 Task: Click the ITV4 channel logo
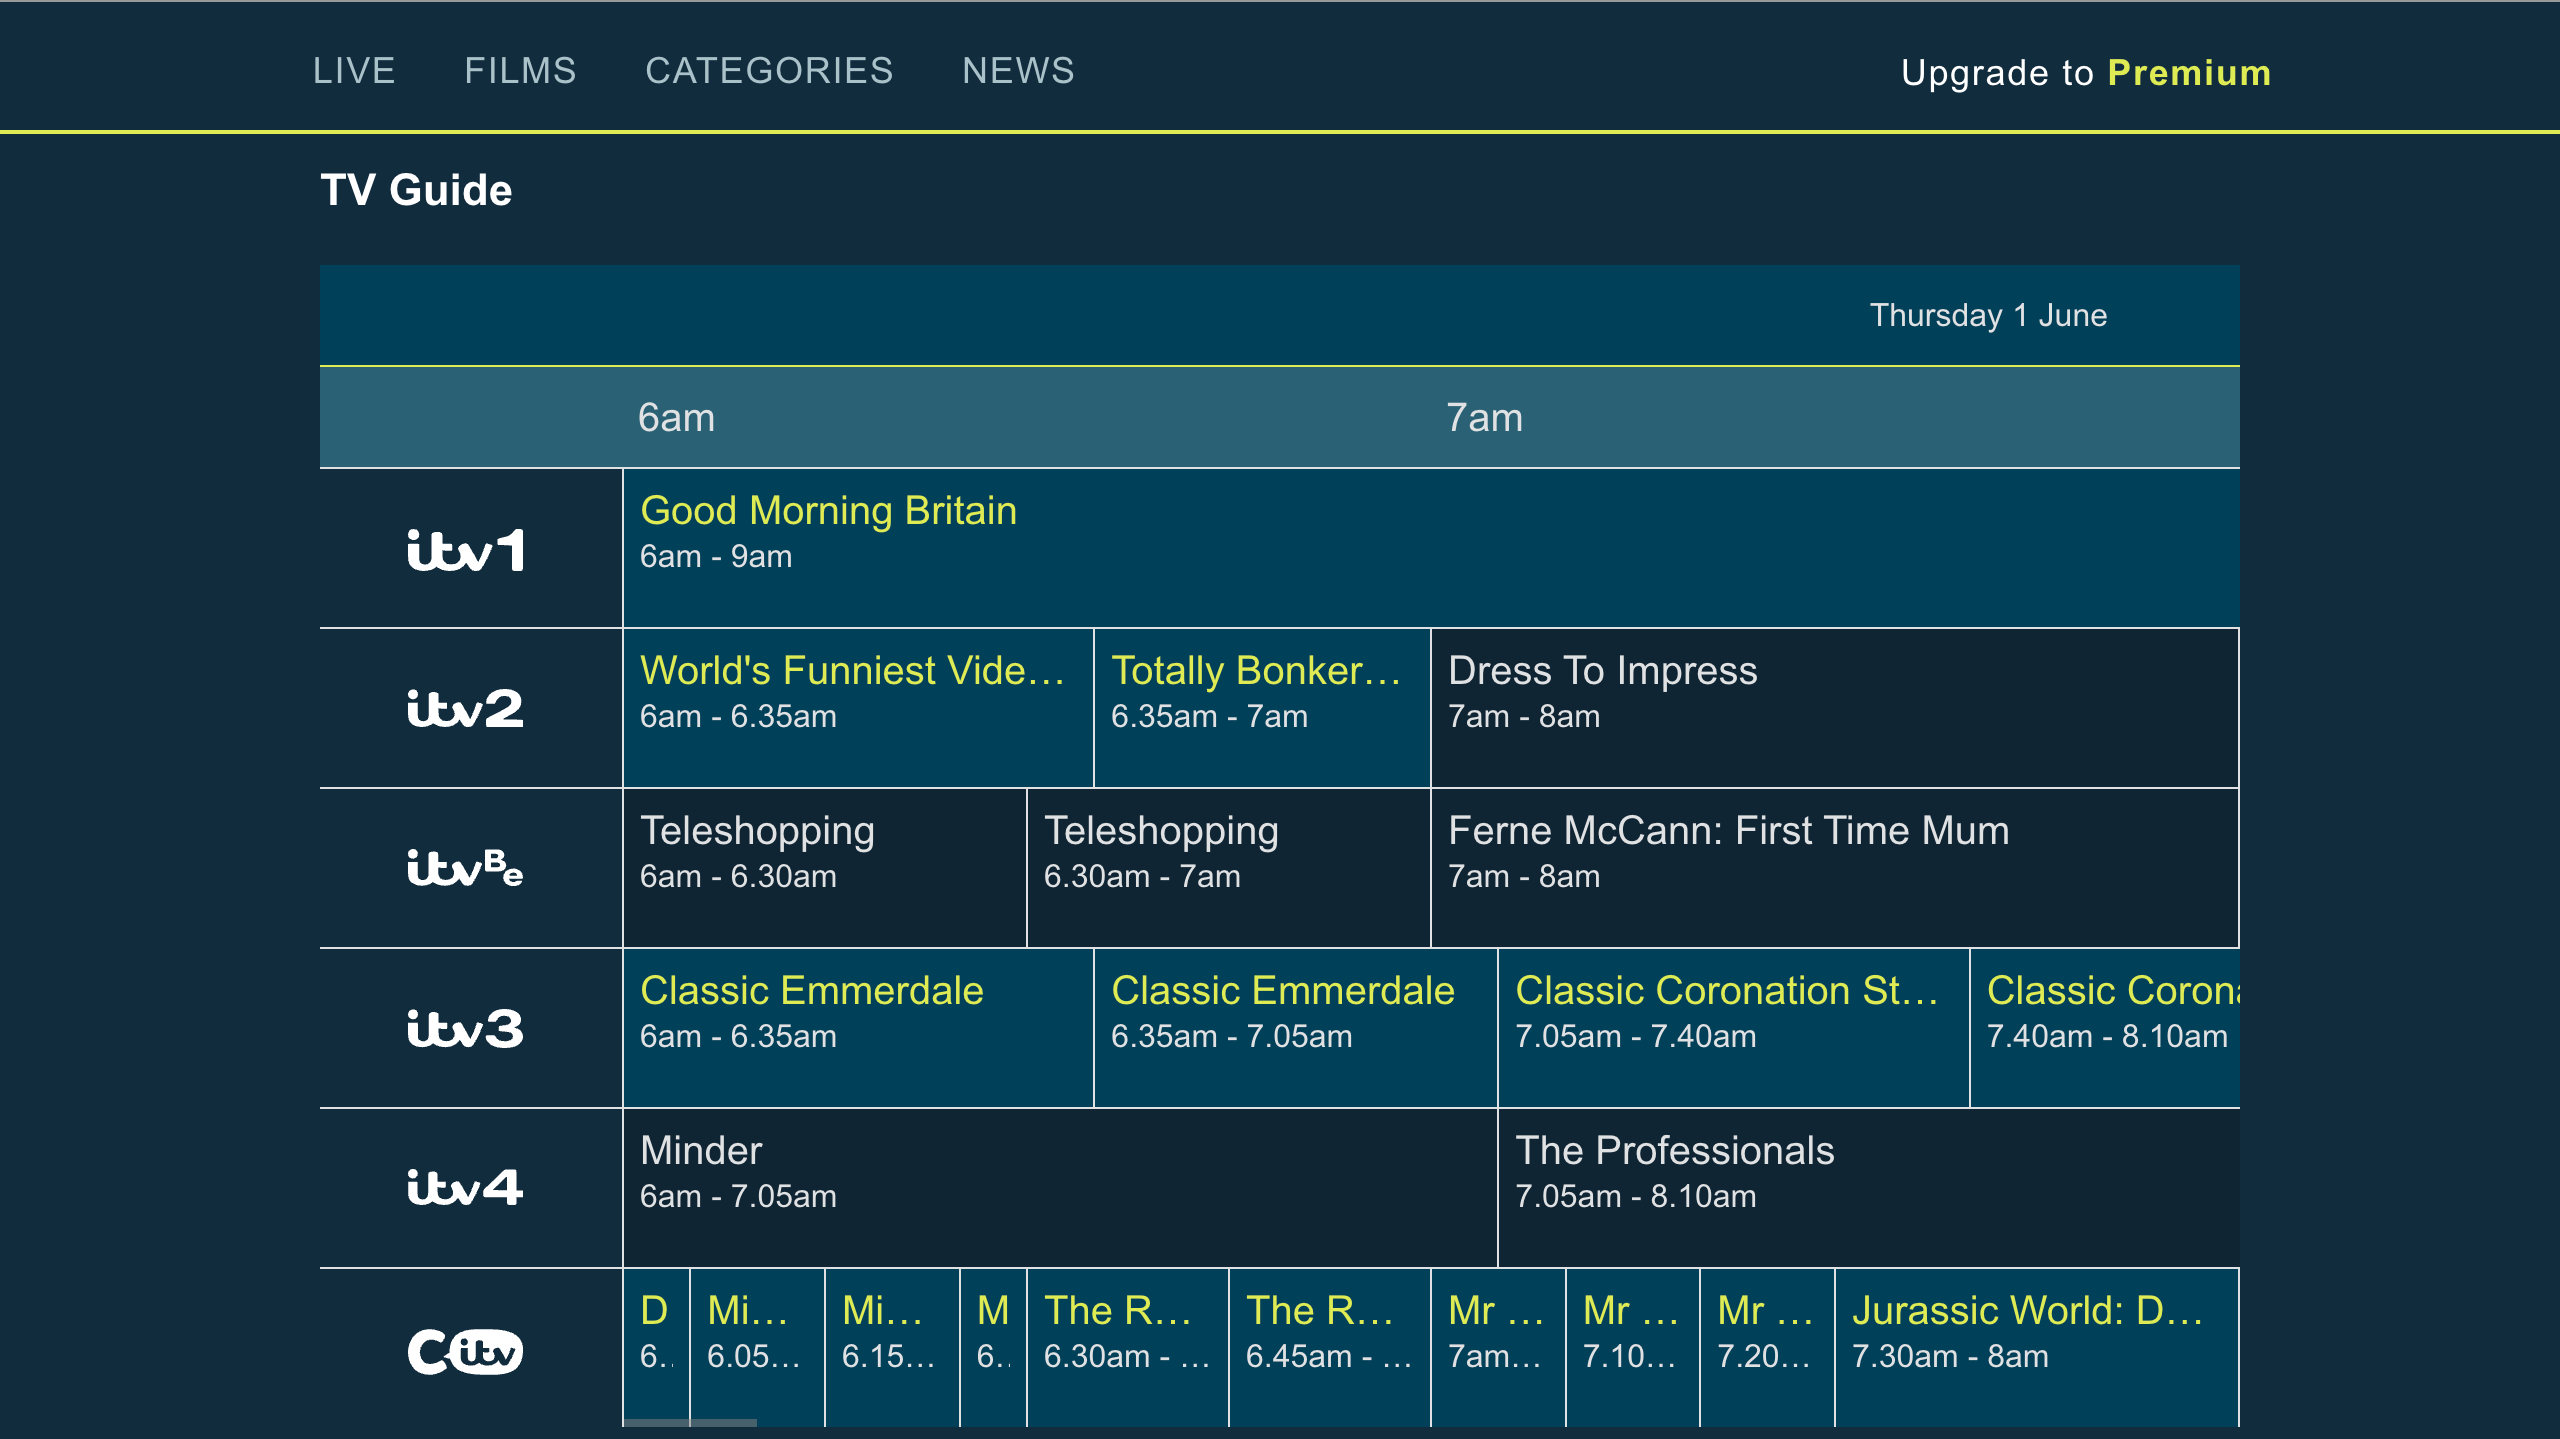tap(466, 1188)
